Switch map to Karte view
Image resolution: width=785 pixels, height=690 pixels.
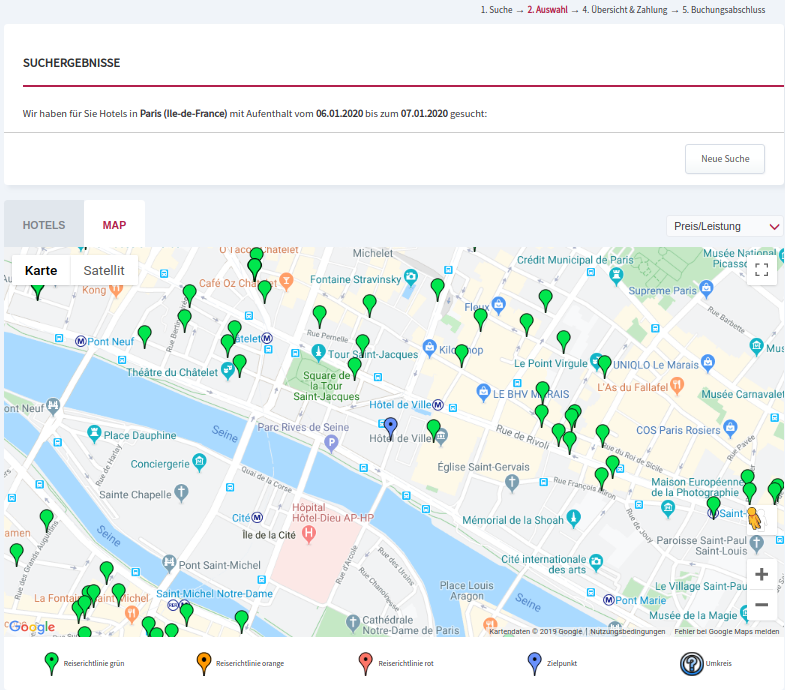click(x=41, y=270)
